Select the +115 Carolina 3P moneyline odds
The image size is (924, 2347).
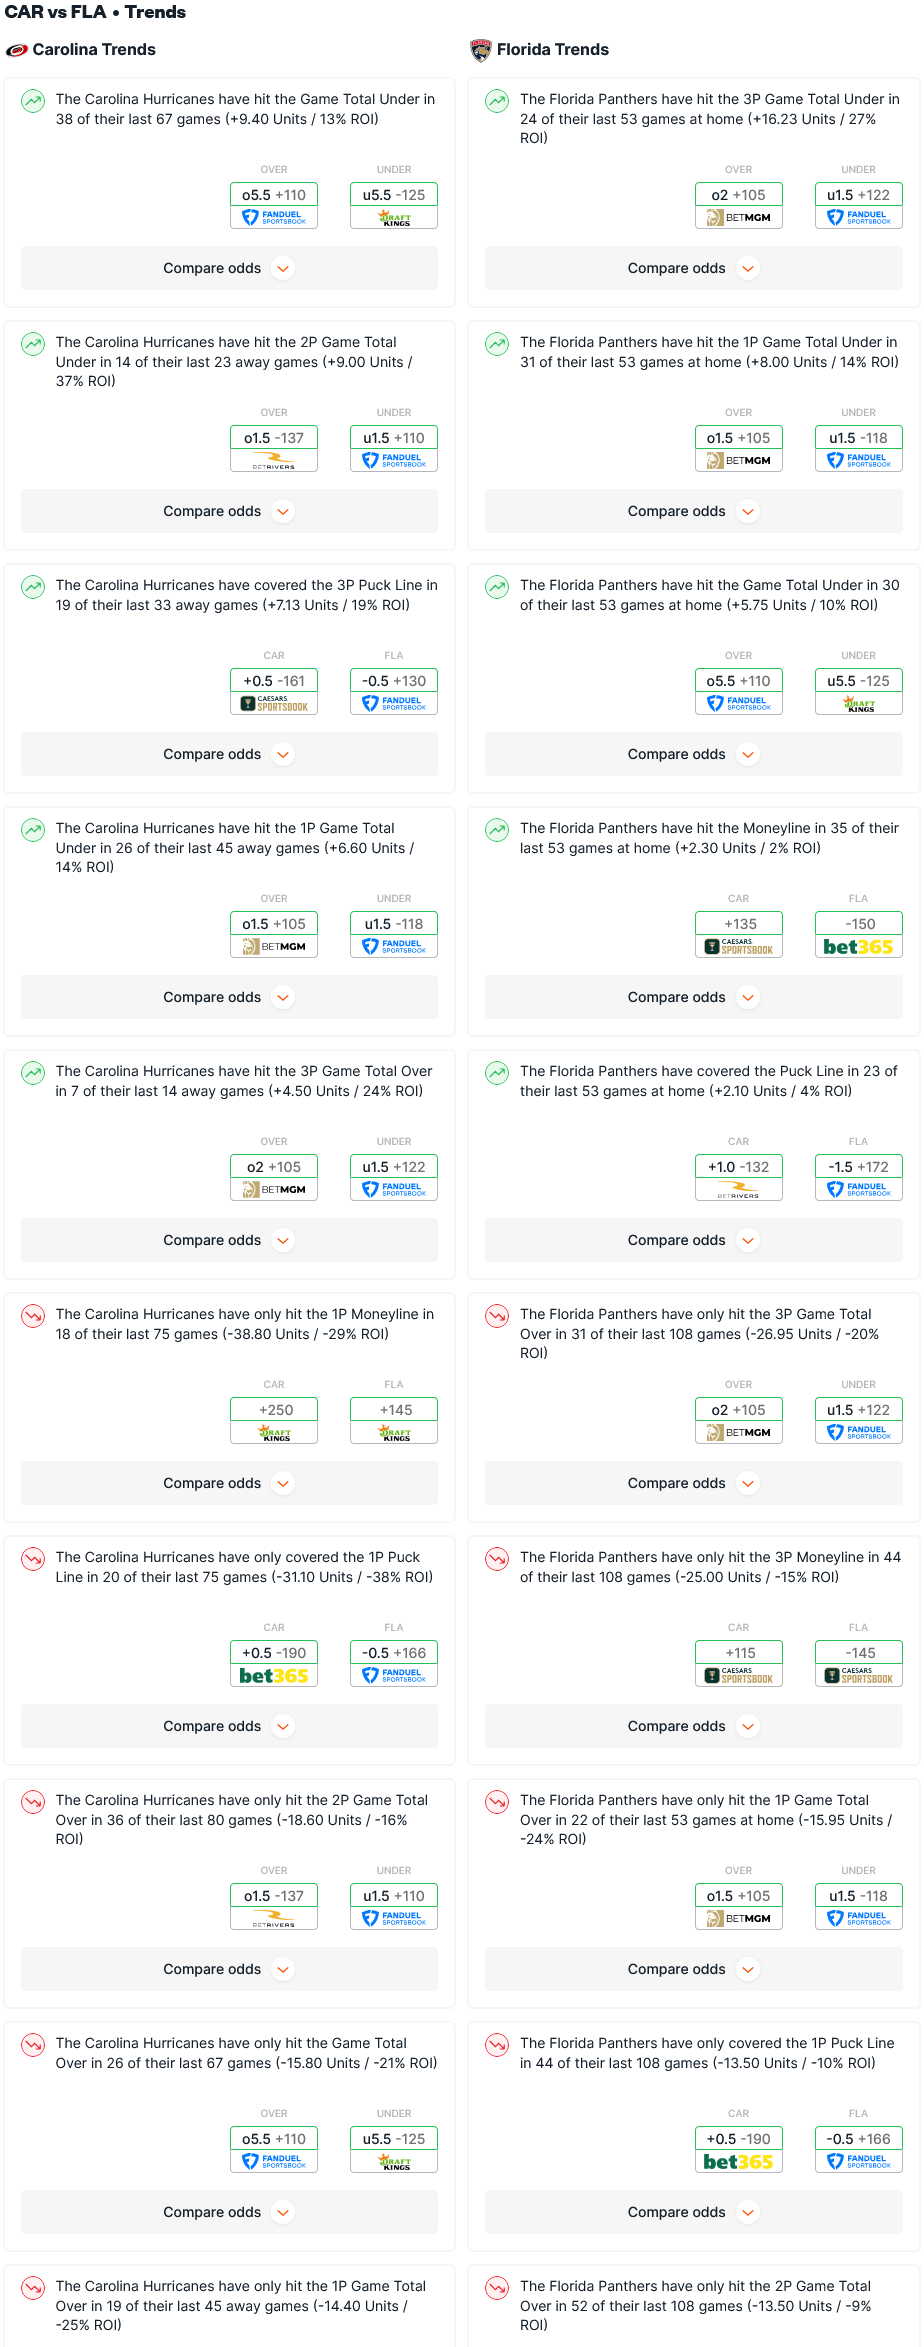point(739,1653)
